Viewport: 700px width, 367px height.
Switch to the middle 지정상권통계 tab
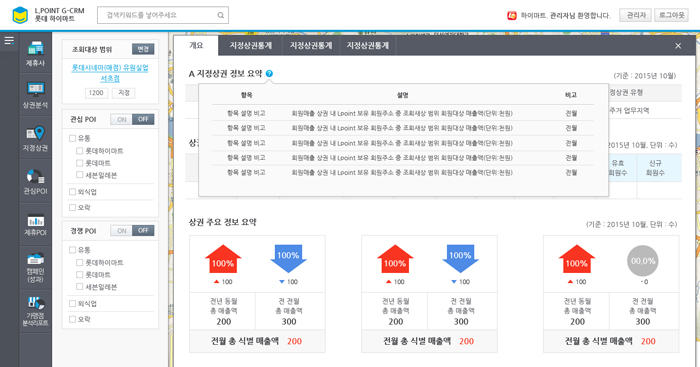click(x=311, y=46)
